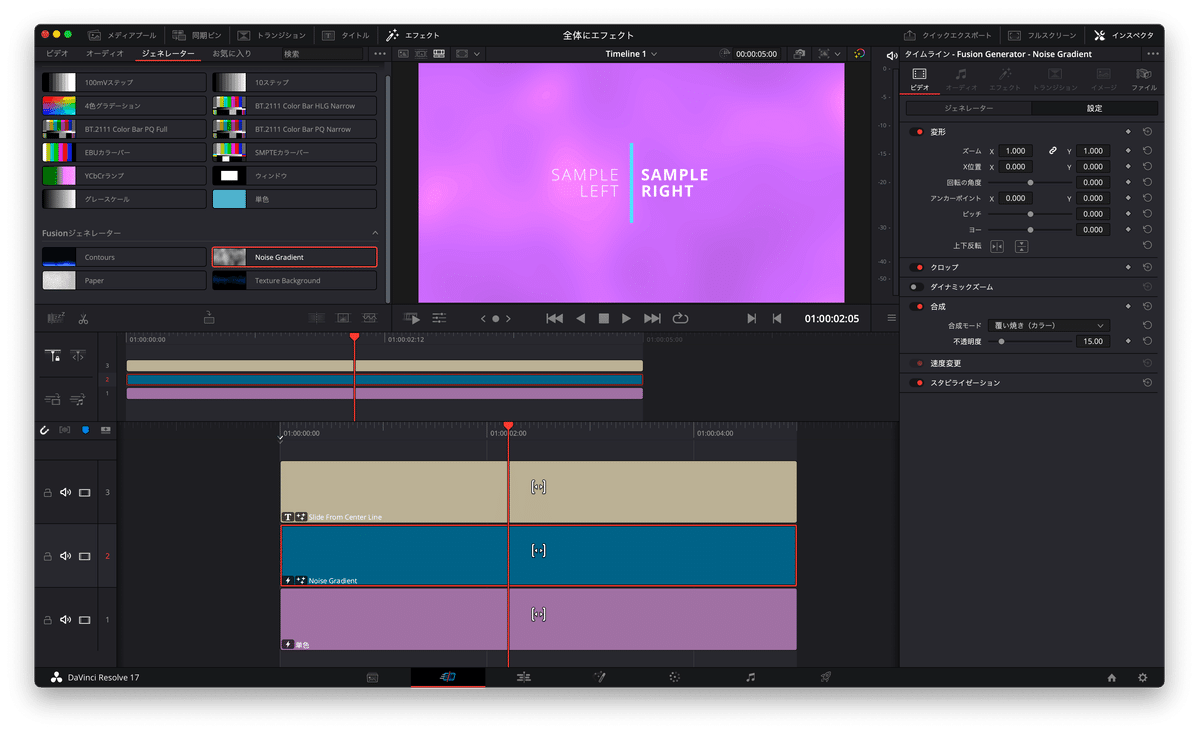Image resolution: width=1200 pixels, height=734 pixels.
Task: Click the ズーム X value field
Action: point(1016,151)
